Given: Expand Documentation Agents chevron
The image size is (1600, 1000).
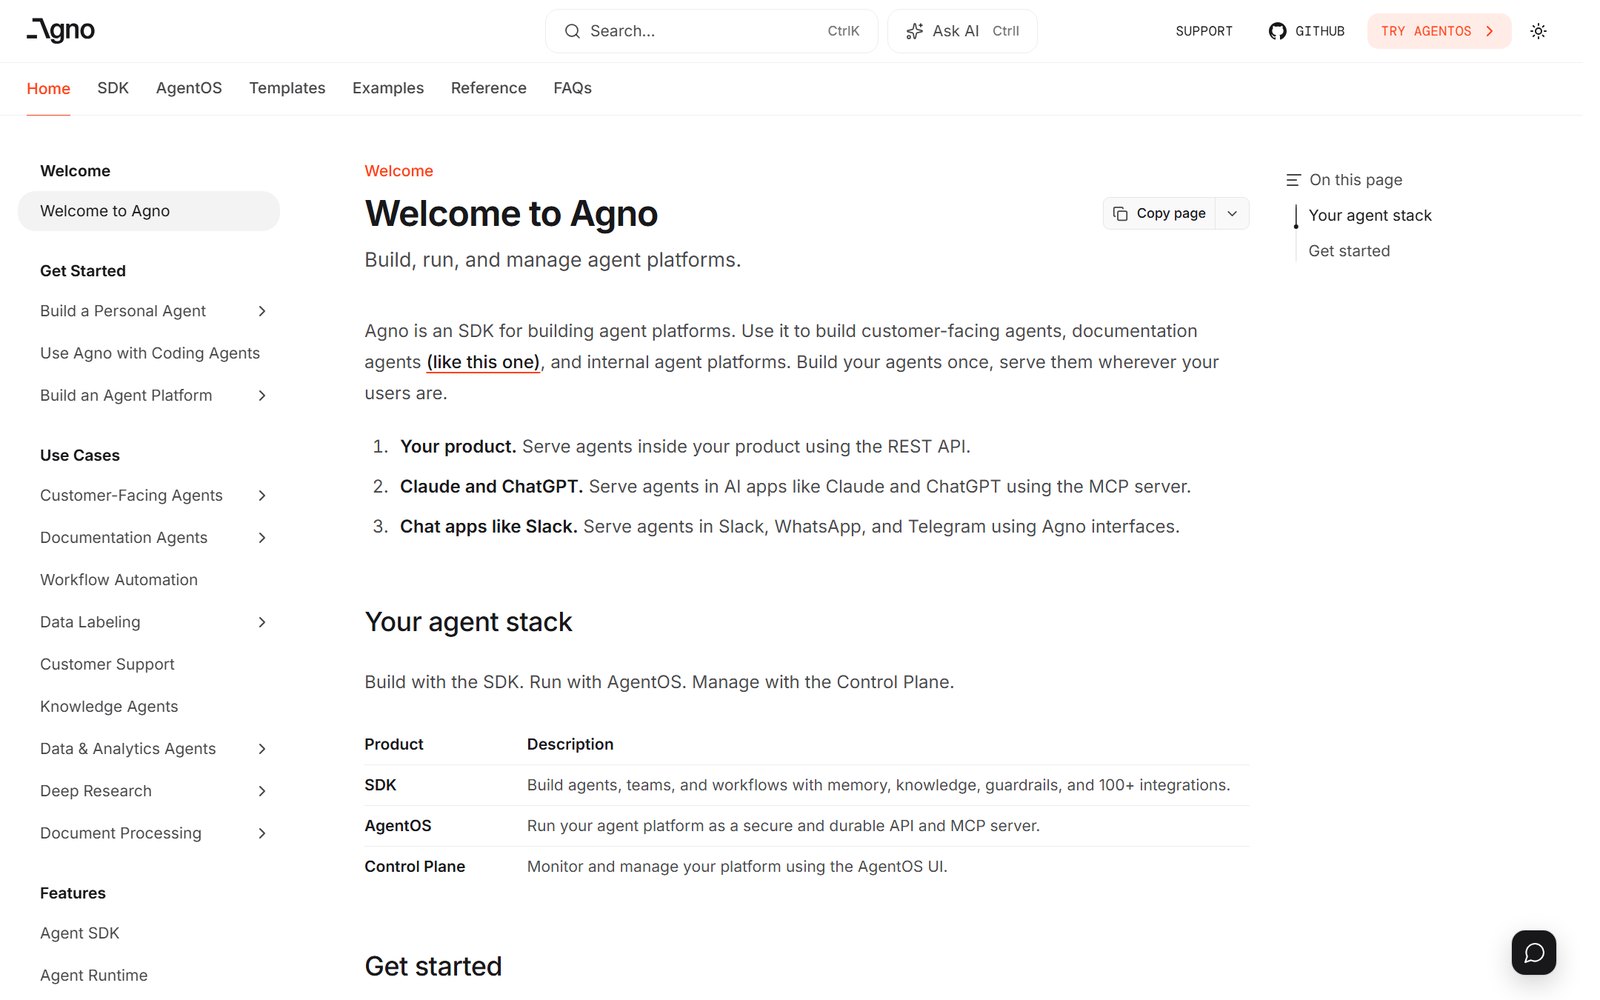Looking at the screenshot, I should (262, 538).
